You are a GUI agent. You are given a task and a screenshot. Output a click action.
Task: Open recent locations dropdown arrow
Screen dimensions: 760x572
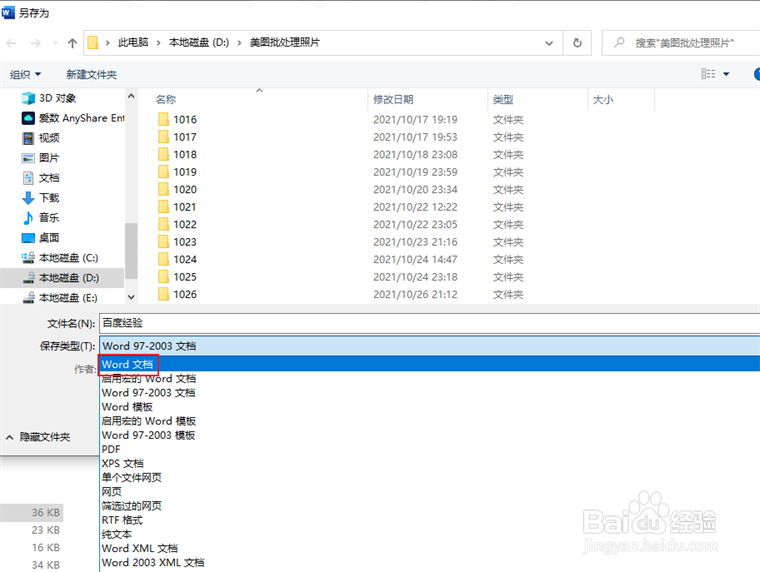pyautogui.click(x=55, y=43)
